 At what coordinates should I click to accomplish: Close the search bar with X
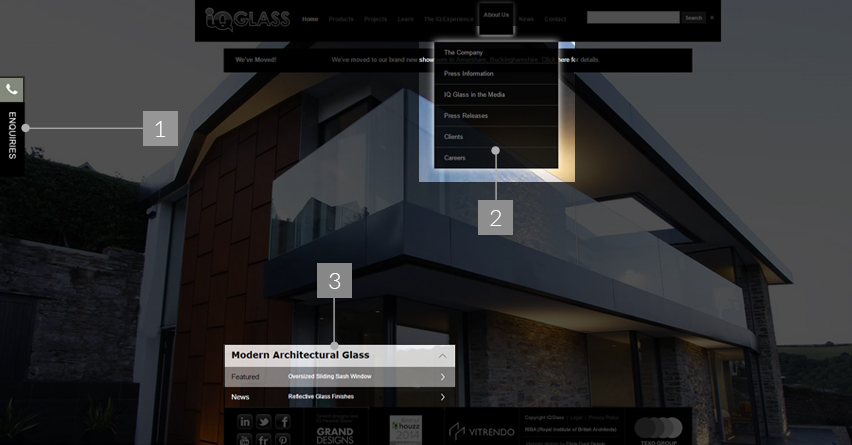(712, 18)
